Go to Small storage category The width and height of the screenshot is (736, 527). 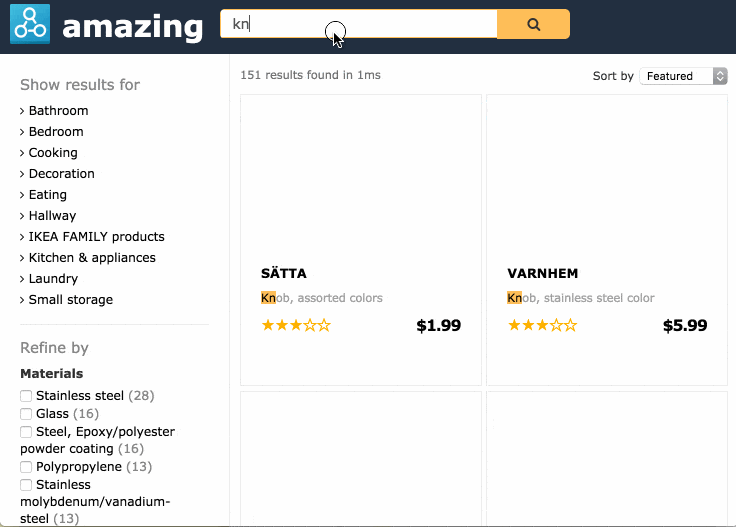click(x=70, y=300)
